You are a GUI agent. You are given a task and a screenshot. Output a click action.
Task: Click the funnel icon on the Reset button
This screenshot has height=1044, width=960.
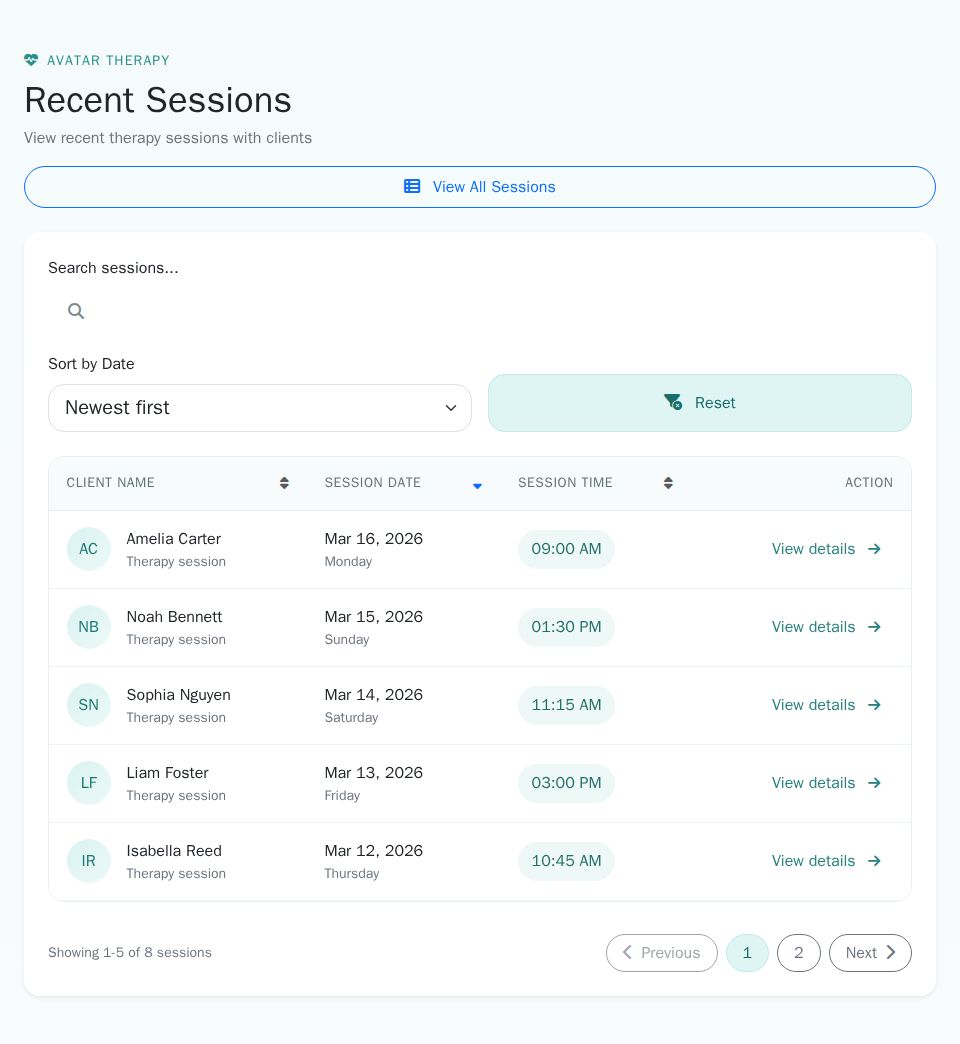pyautogui.click(x=673, y=402)
